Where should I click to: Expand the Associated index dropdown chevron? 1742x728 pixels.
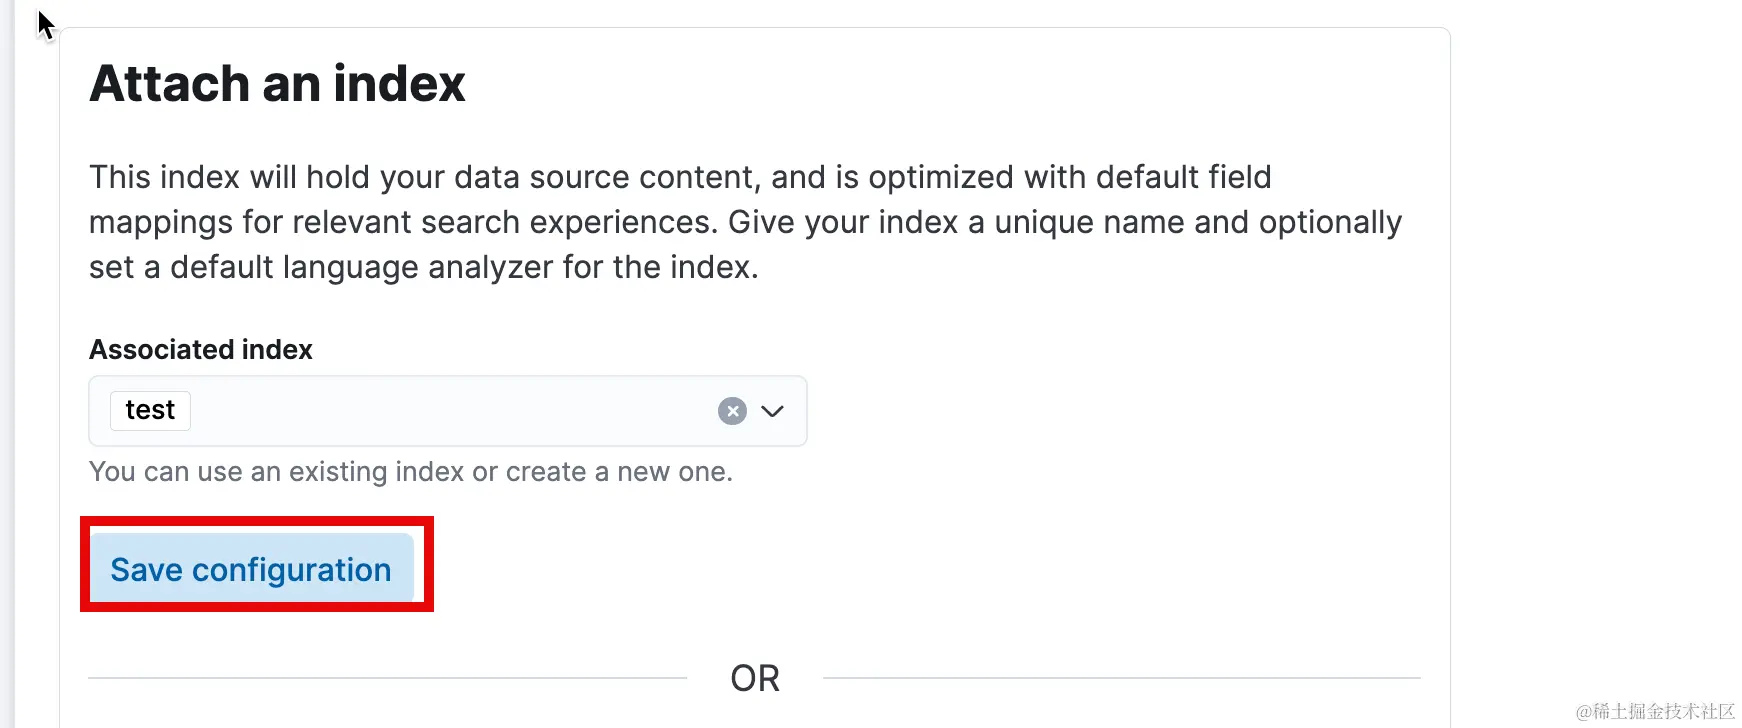click(772, 411)
